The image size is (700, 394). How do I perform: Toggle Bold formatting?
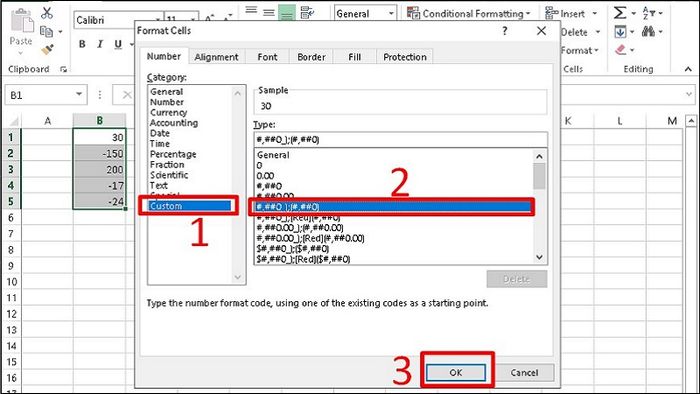point(82,44)
